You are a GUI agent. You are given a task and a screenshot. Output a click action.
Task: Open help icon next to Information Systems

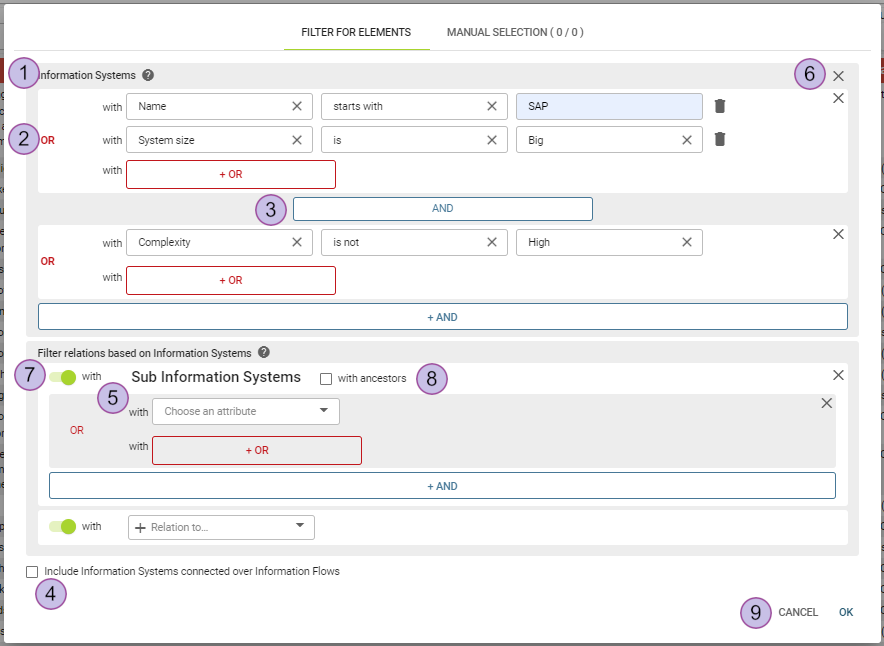(148, 75)
